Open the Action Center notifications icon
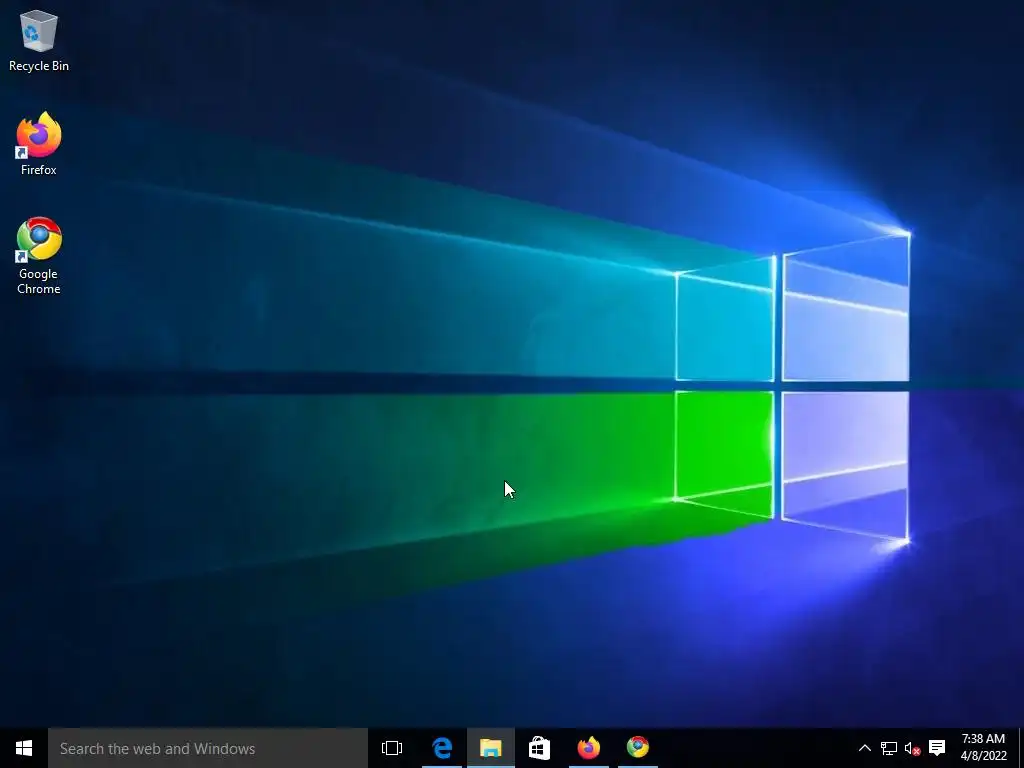1024x768 pixels. point(937,748)
